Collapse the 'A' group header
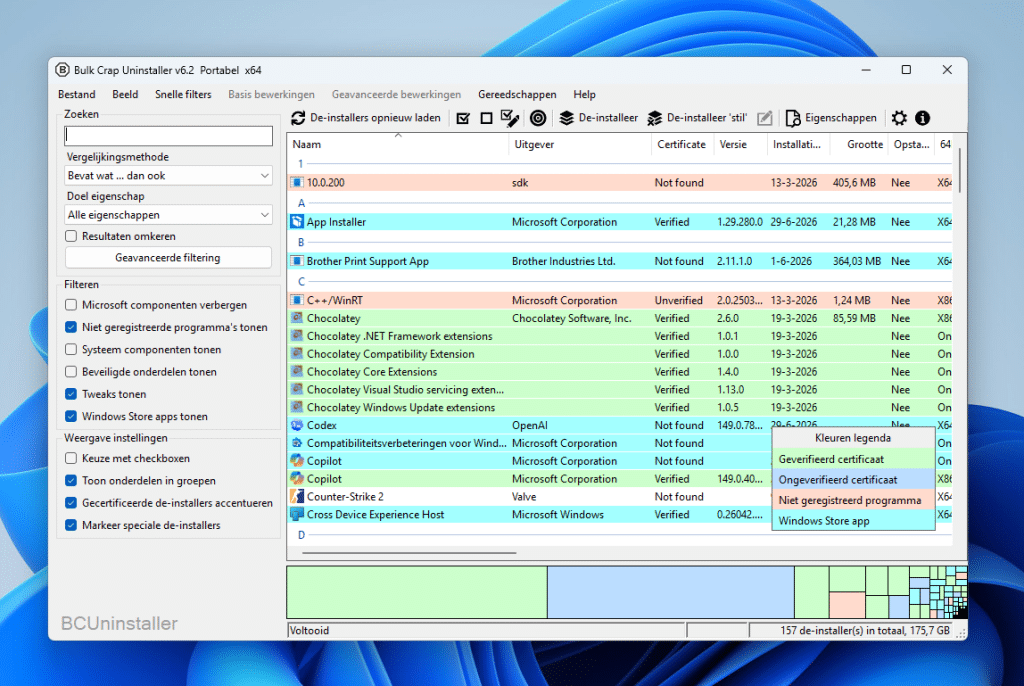This screenshot has width=1024, height=686. (x=301, y=203)
